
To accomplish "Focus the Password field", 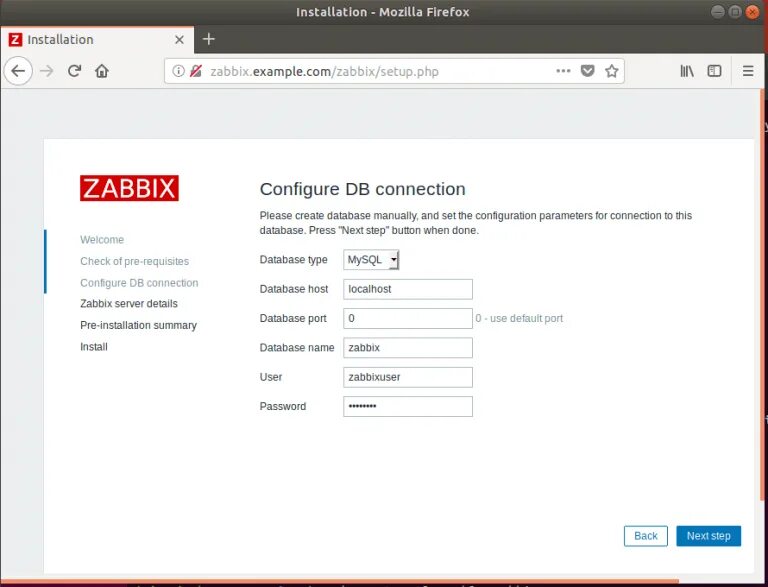I will click(408, 406).
